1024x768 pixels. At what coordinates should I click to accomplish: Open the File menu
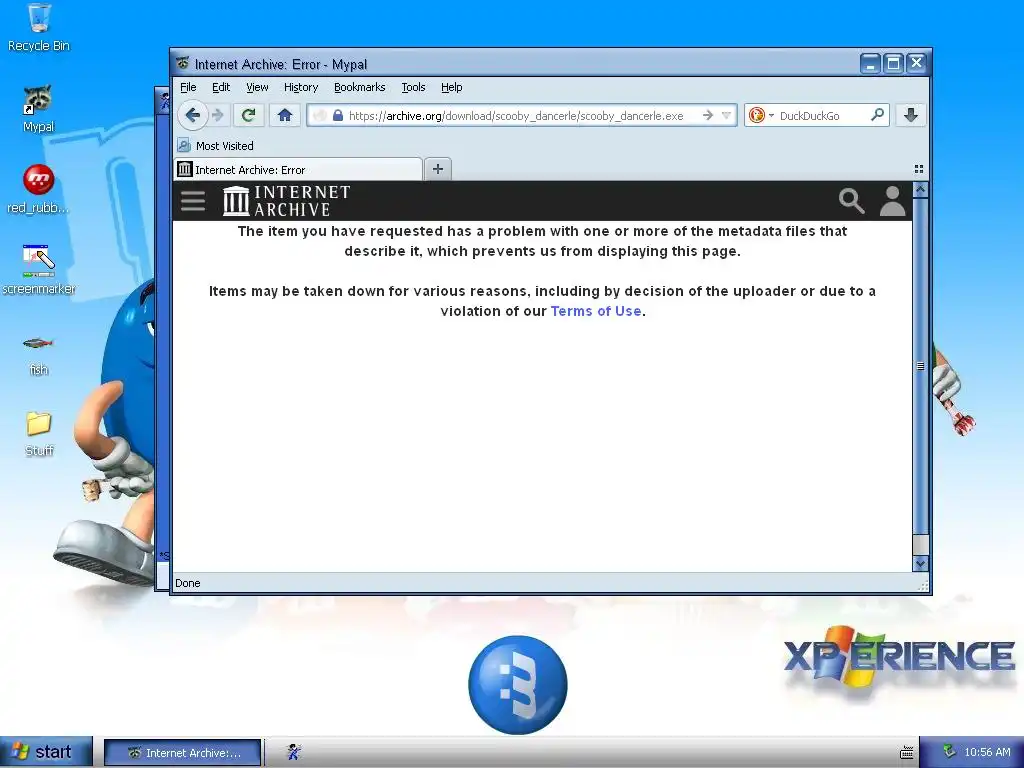(188, 87)
